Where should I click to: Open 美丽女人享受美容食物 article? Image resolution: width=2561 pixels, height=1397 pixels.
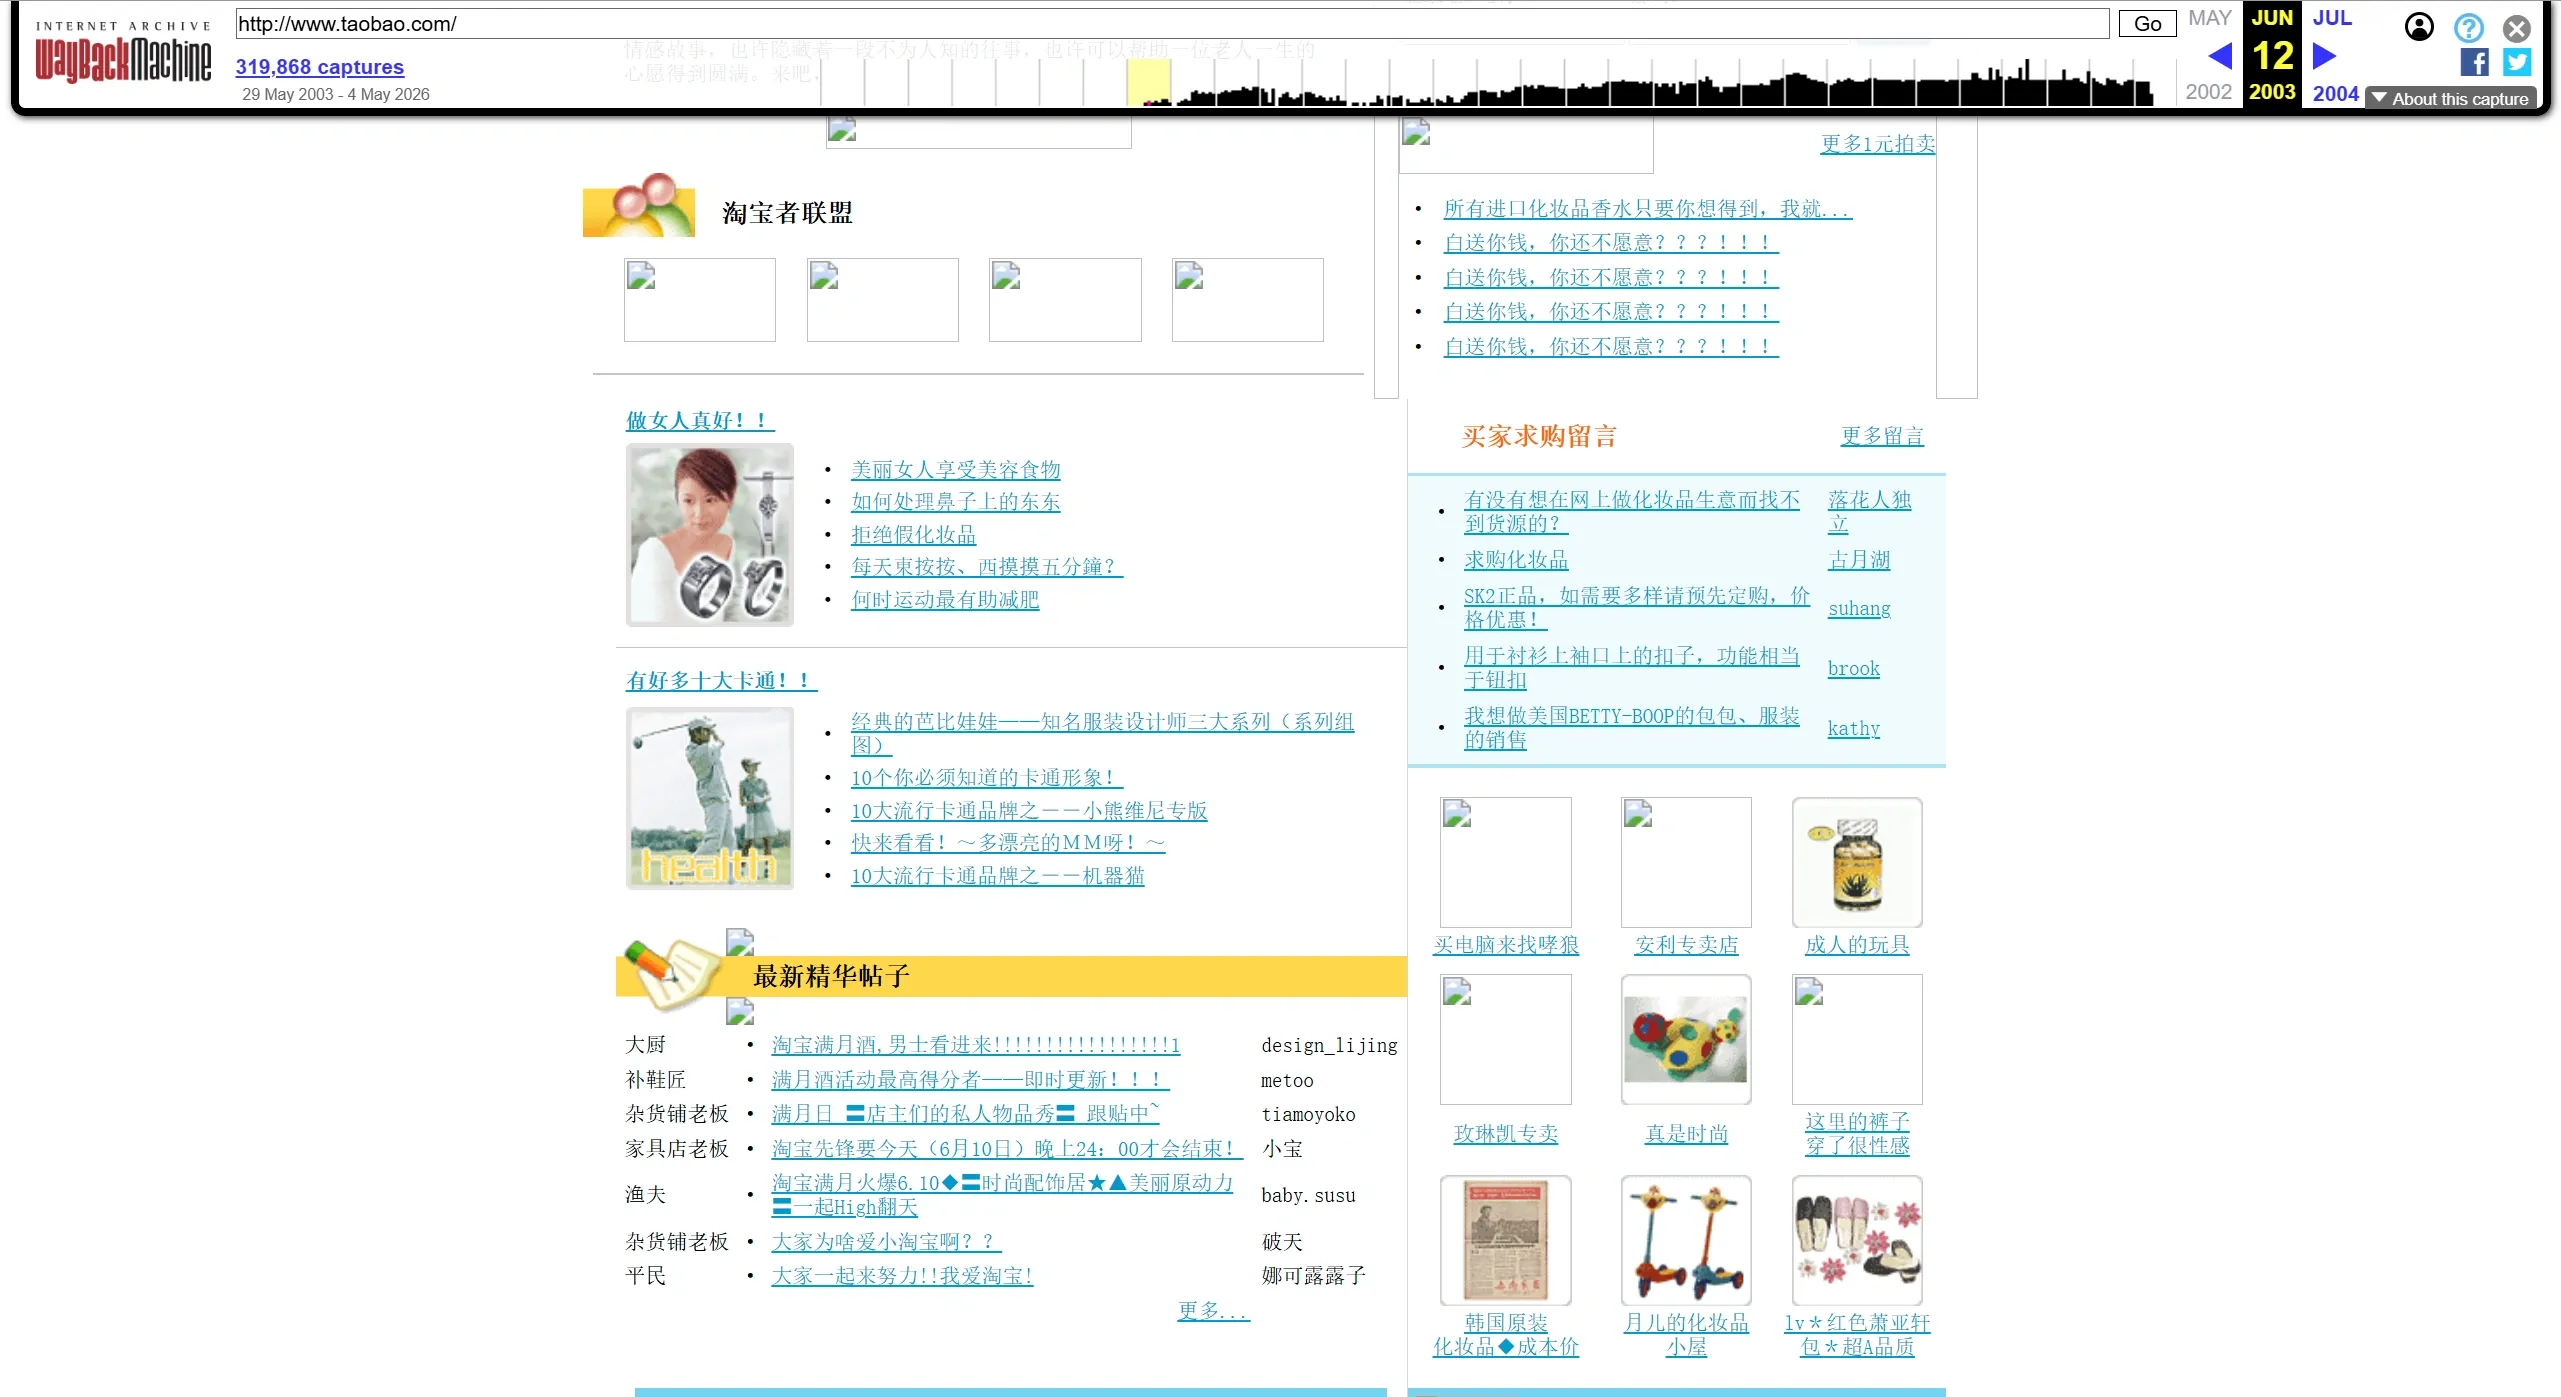(x=955, y=470)
